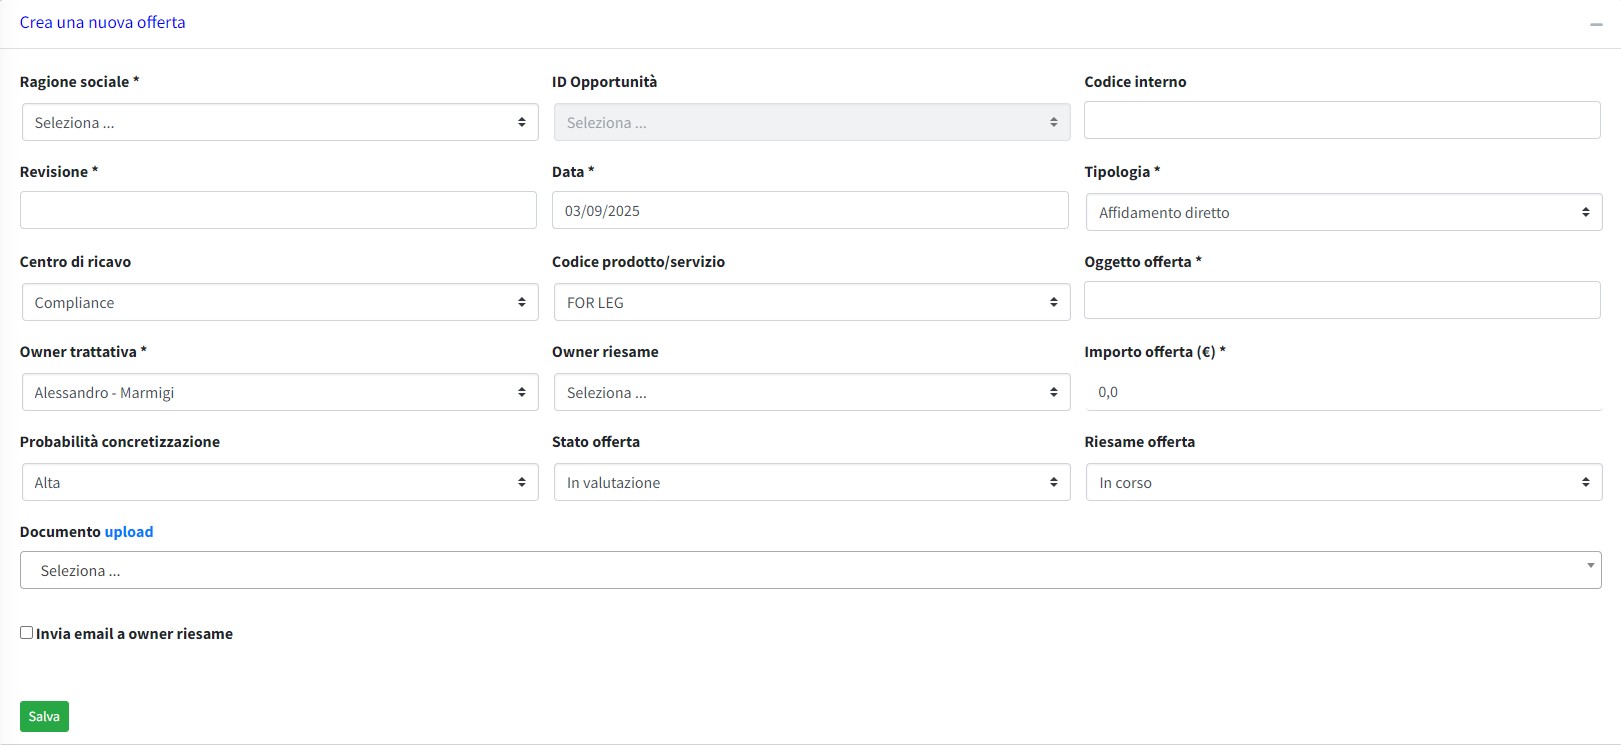Expand the Owner riesame dropdown
Image resolution: width=1621 pixels, height=745 pixels.
coord(811,392)
